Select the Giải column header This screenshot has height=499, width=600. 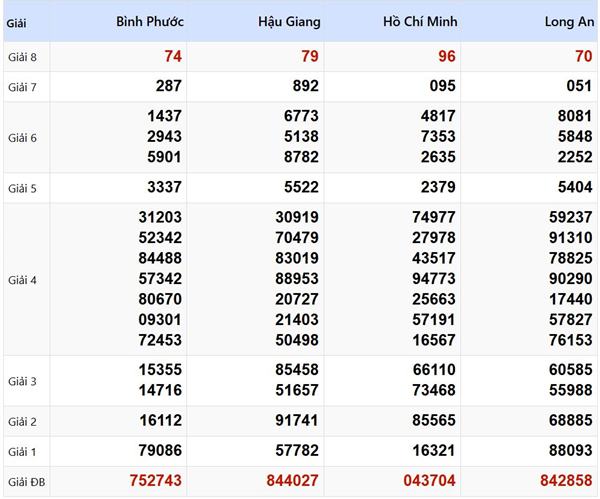click(16, 23)
